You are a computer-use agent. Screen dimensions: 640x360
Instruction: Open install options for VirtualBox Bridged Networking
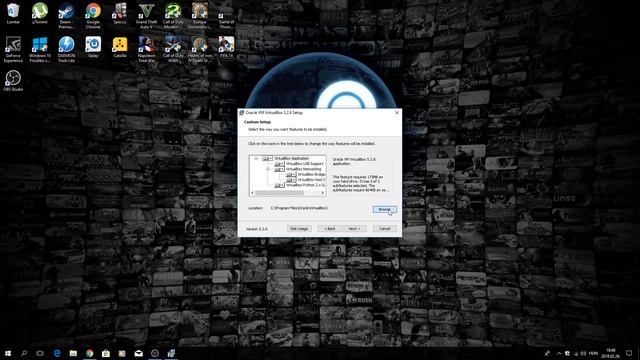point(291,174)
